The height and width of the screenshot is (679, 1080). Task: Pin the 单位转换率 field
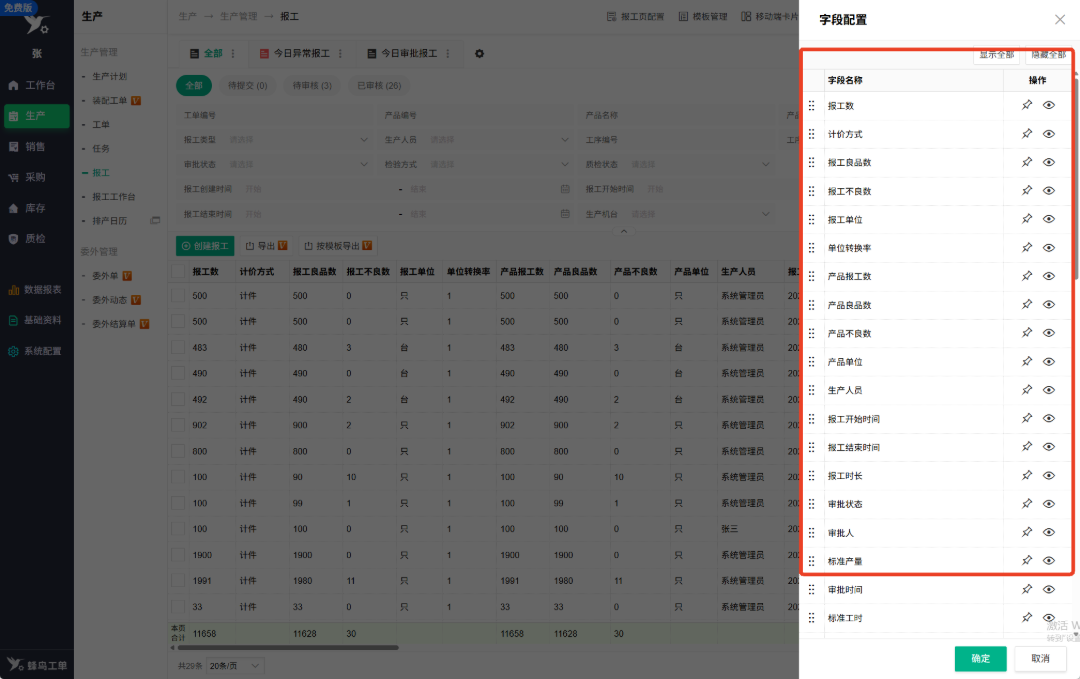(x=1026, y=247)
